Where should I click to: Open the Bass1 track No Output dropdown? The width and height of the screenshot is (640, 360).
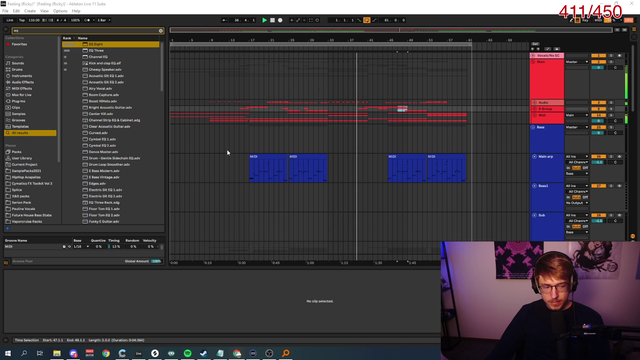(x=576, y=203)
